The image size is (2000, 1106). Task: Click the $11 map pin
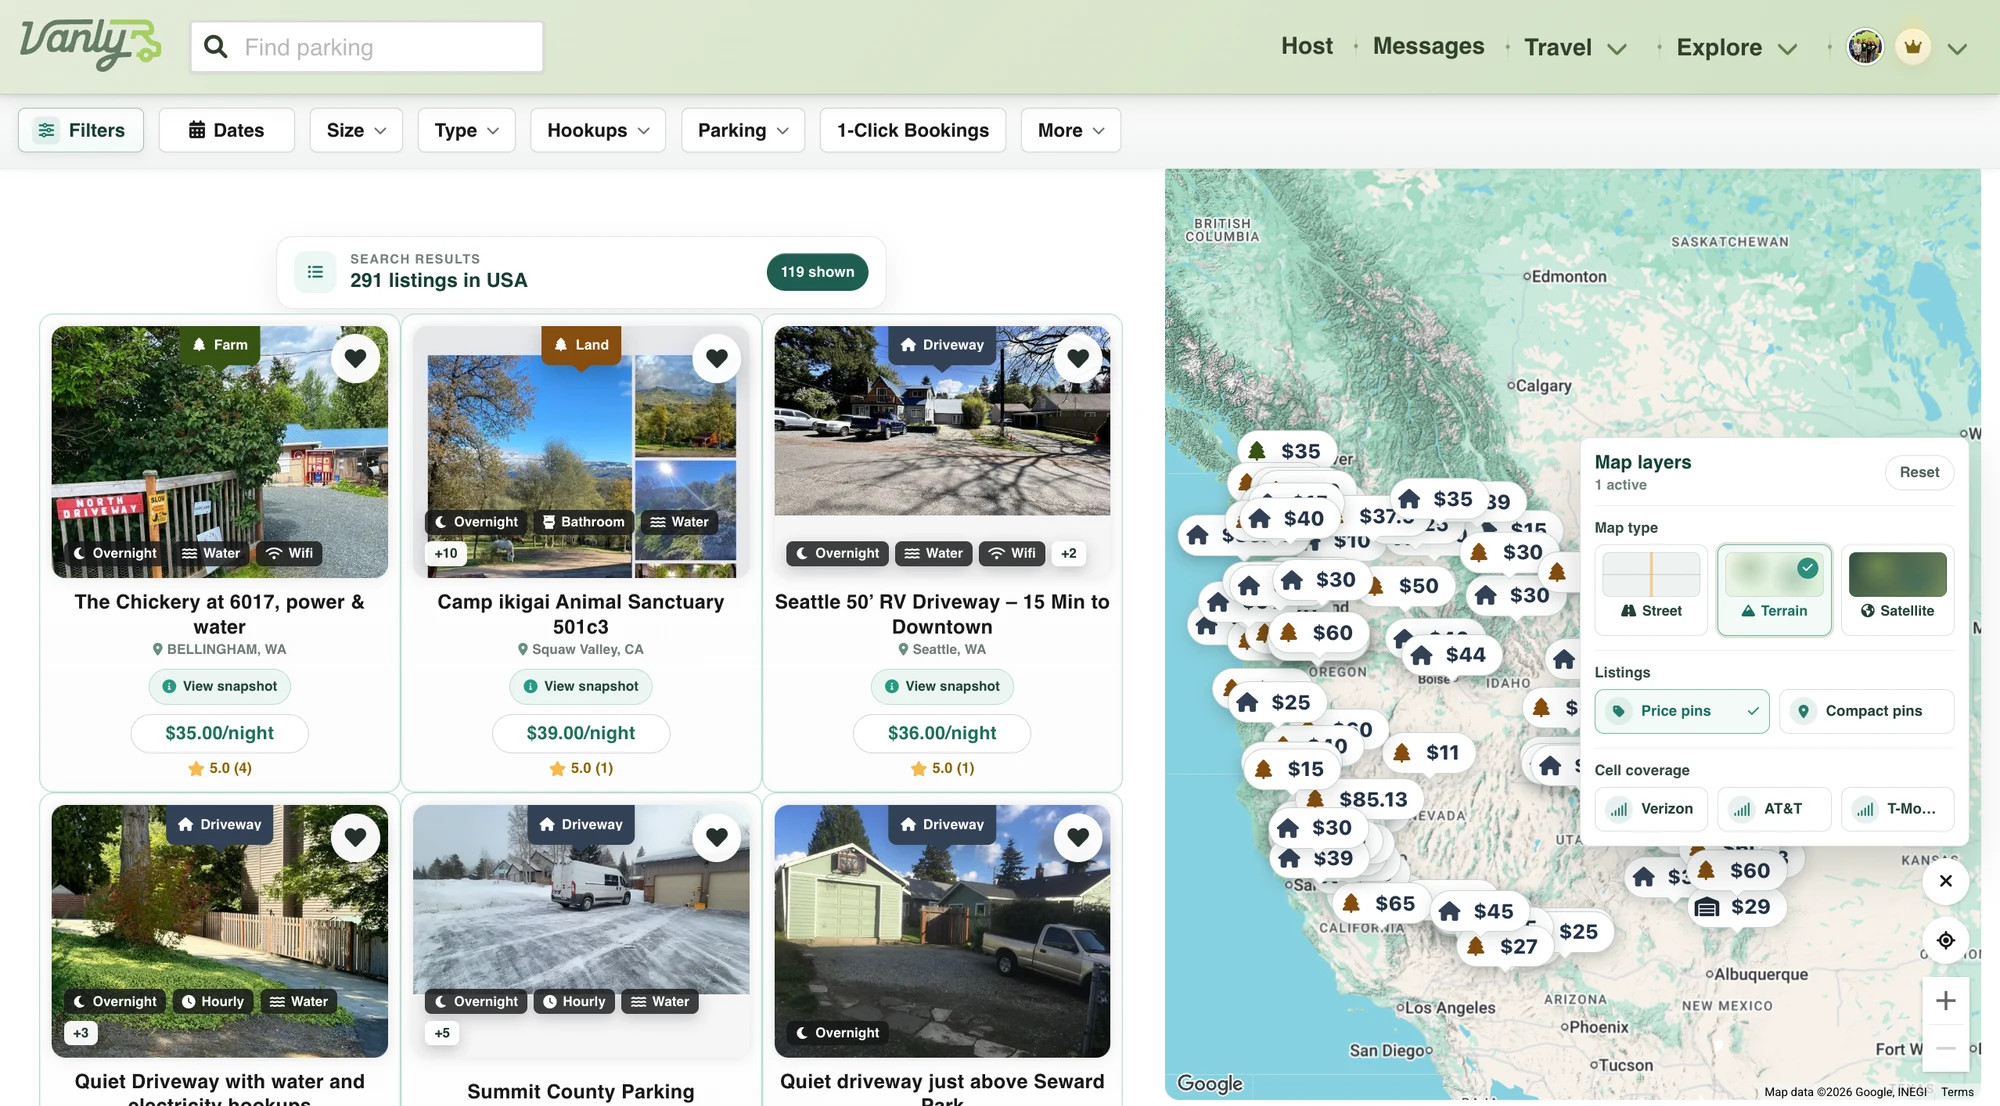[x=1428, y=753]
